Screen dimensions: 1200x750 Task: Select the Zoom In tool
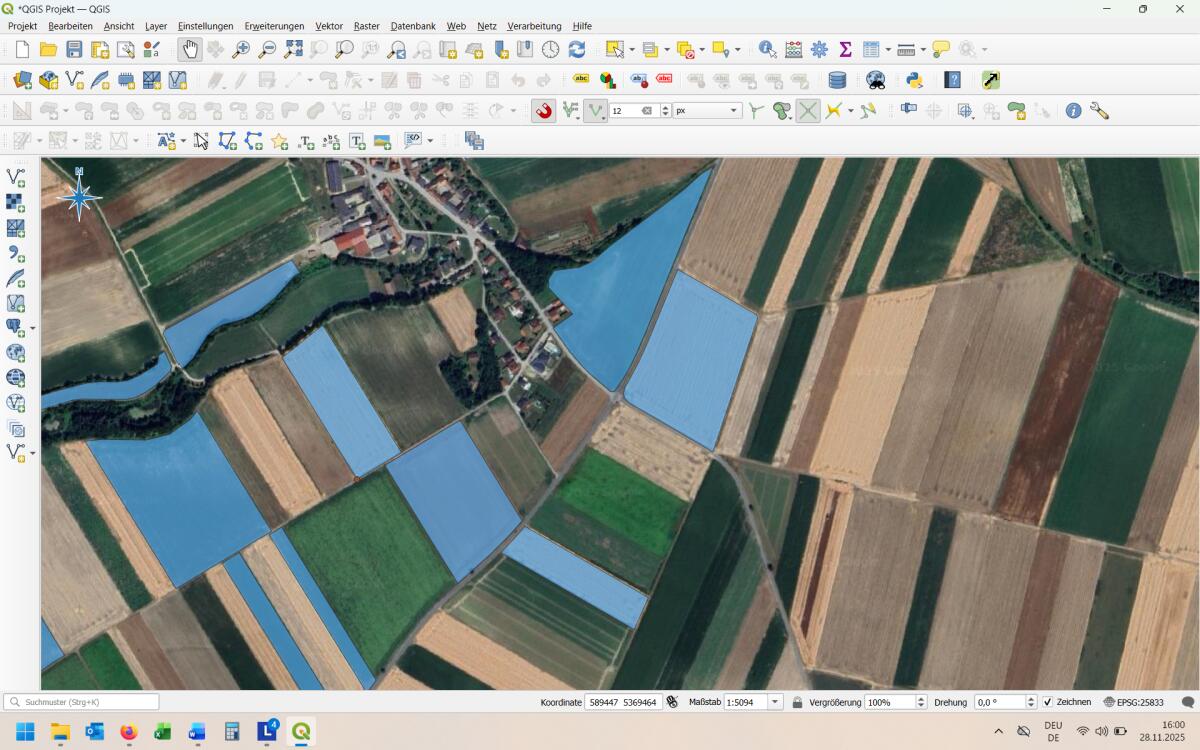pos(242,48)
